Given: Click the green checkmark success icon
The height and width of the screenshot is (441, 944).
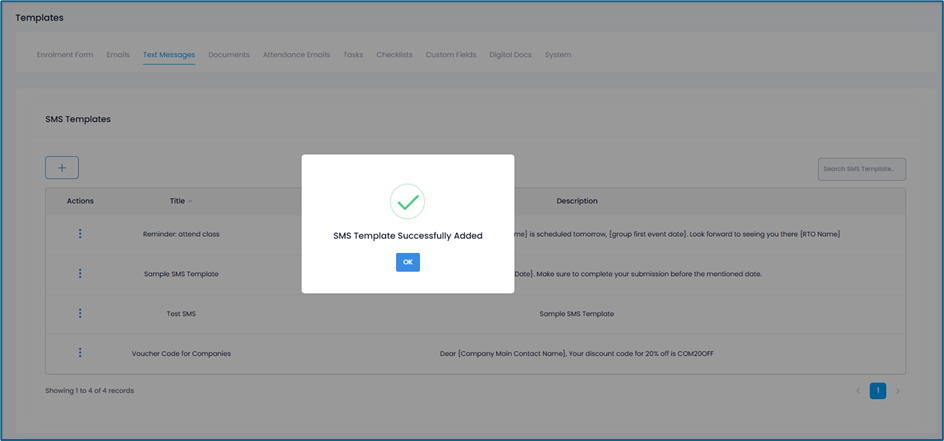Looking at the screenshot, I should pos(407,202).
